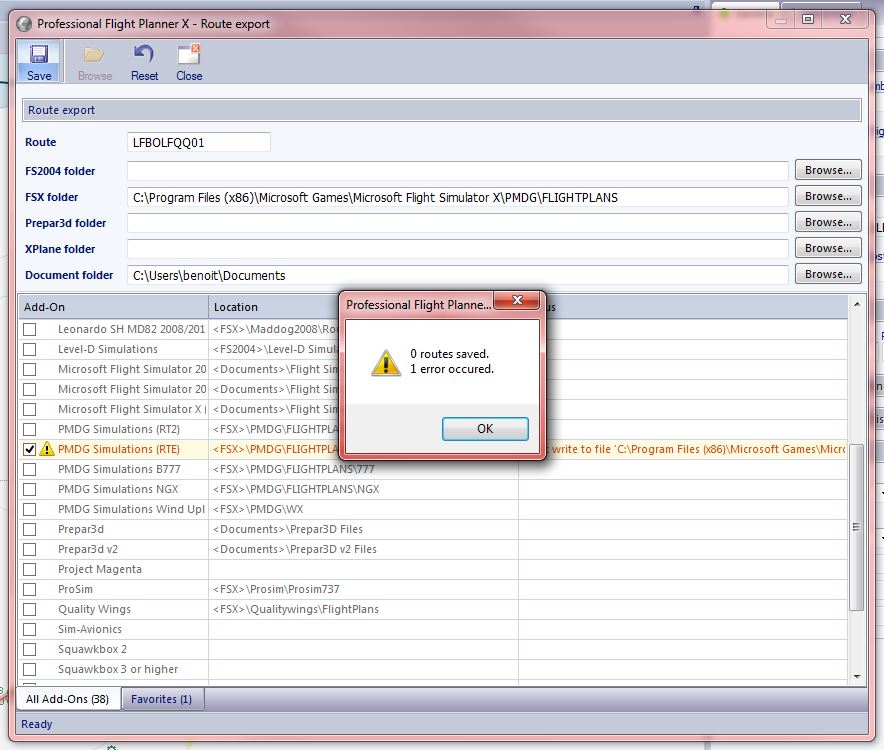Select the '<FSX>\PMDG\FLIGHTPLANS\777' location cell
Screen dimensions: 884x750
(363, 469)
